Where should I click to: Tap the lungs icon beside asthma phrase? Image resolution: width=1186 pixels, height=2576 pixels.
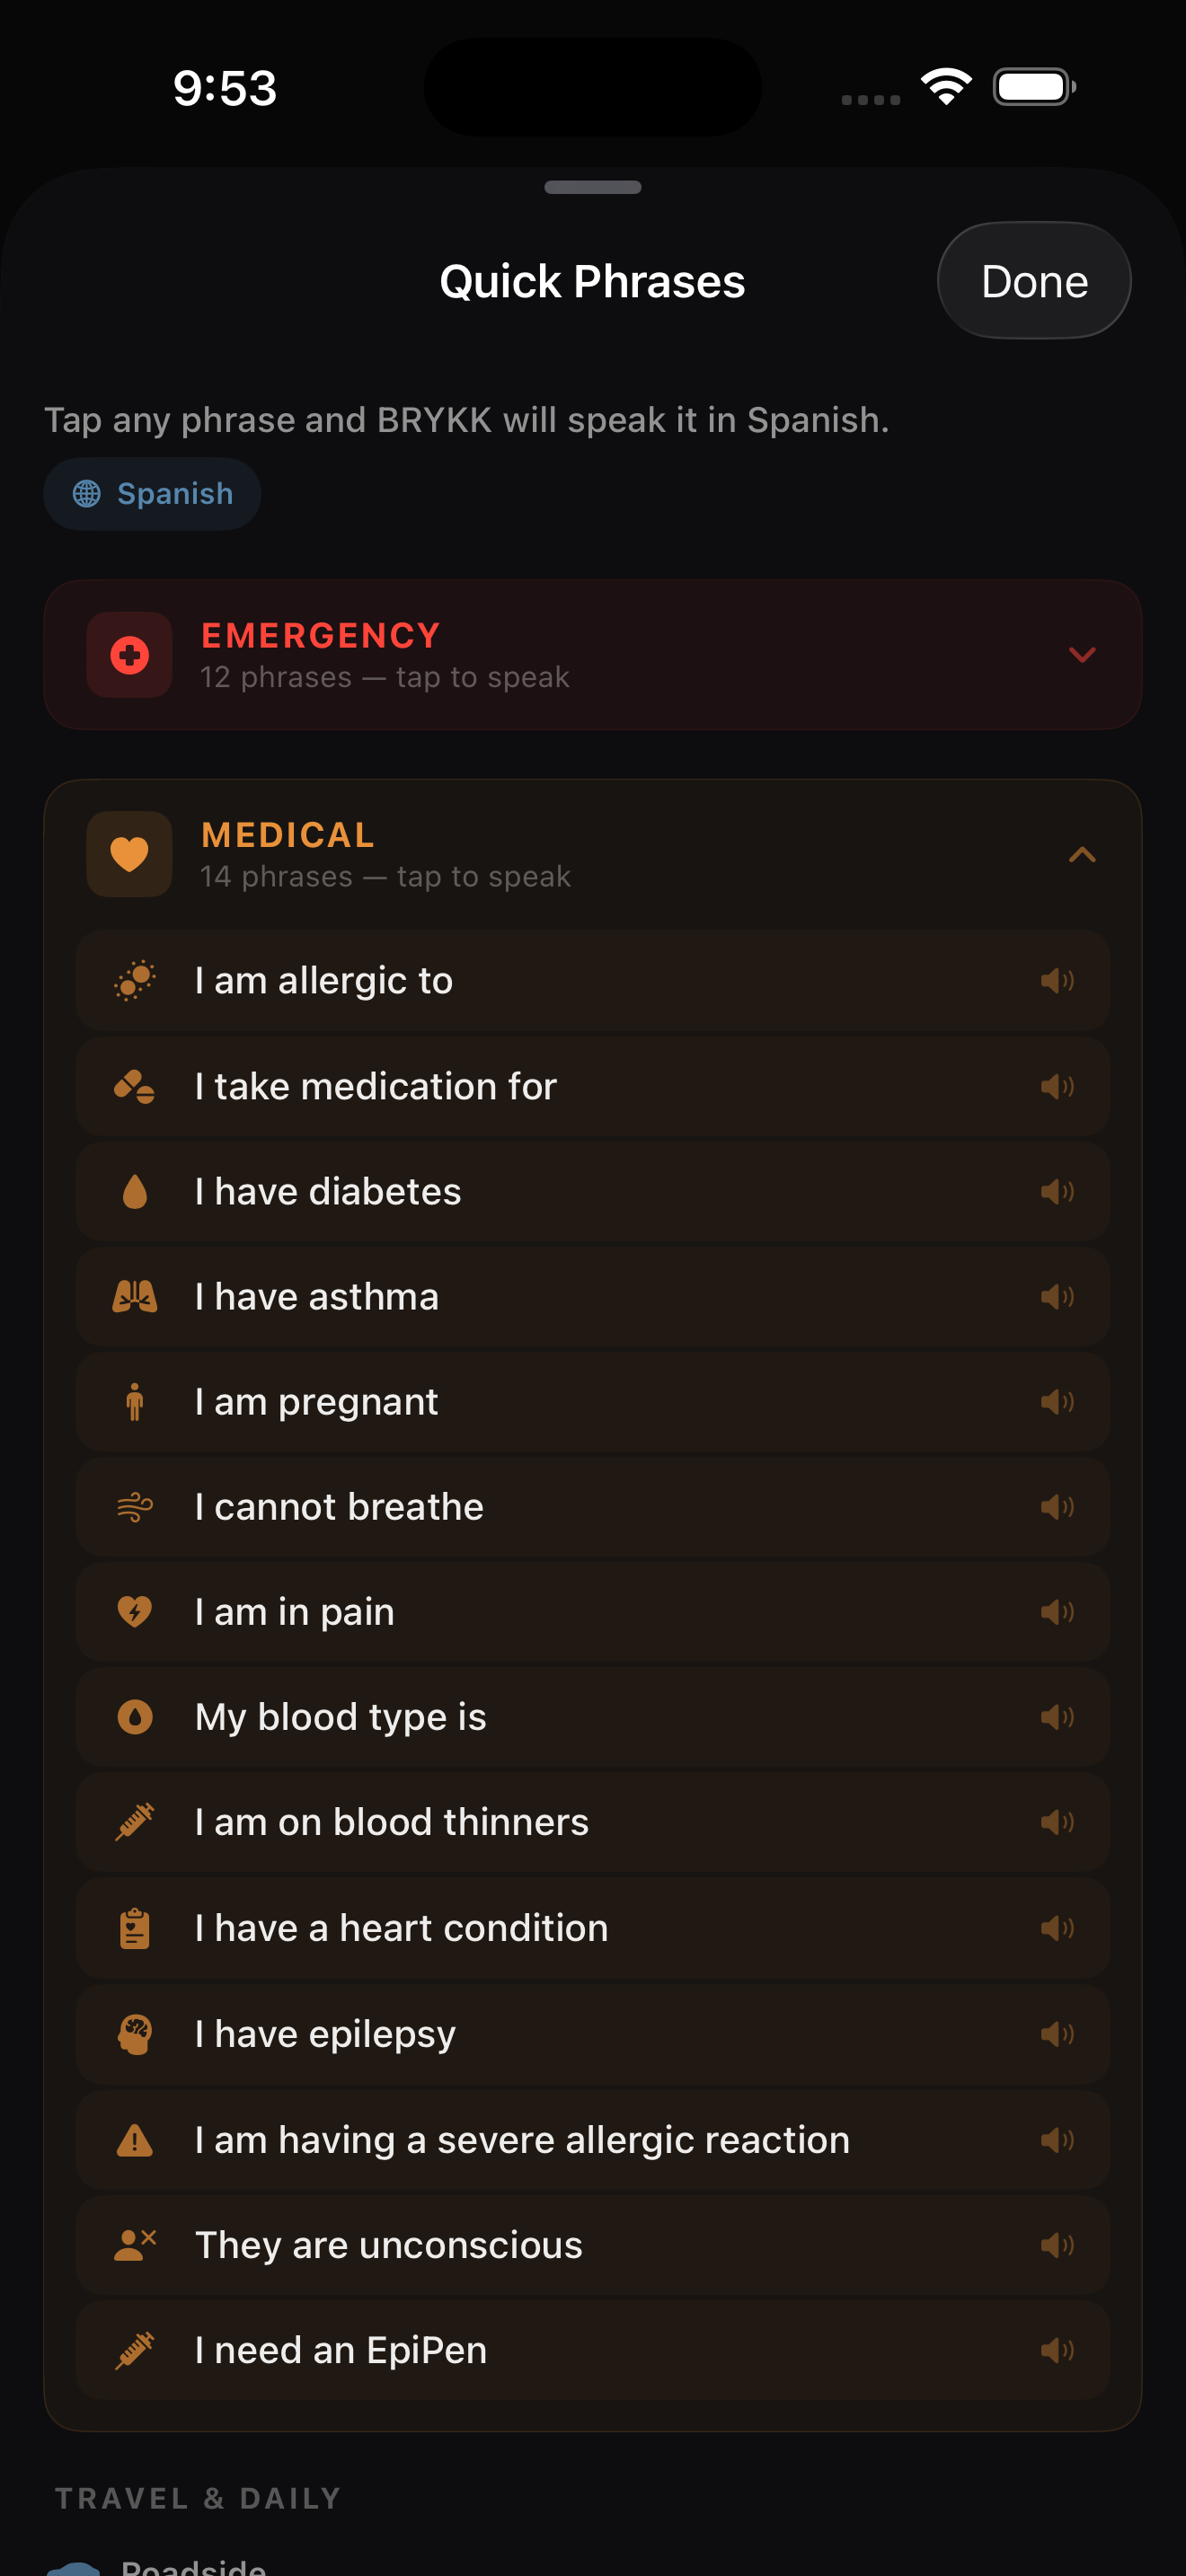[x=134, y=1296]
